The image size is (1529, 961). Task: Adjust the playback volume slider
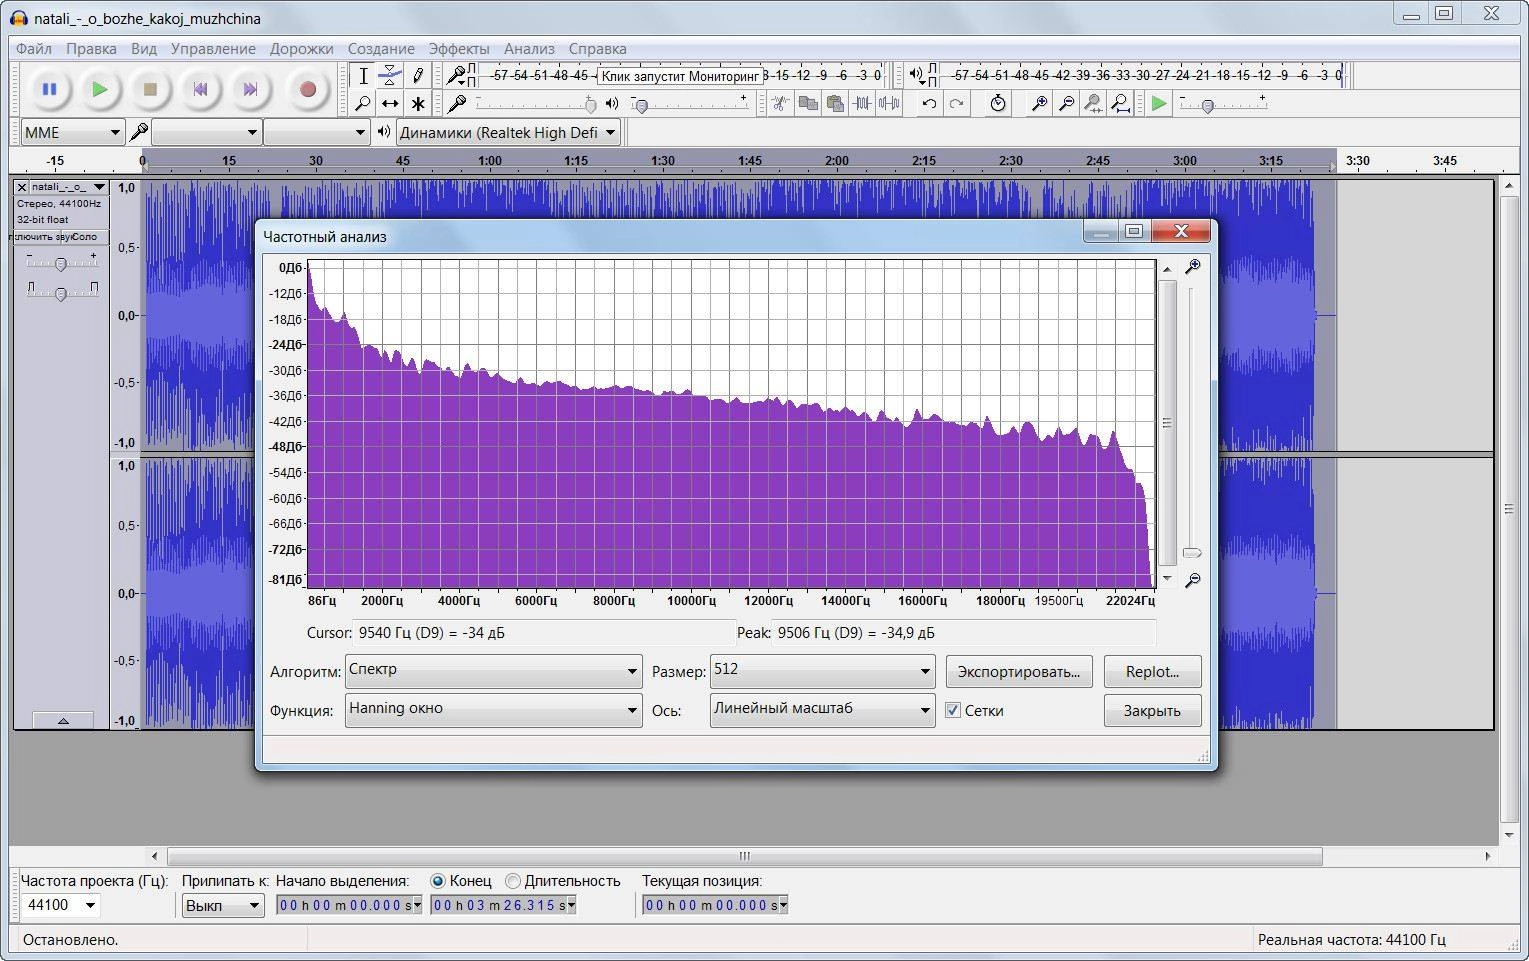641,105
